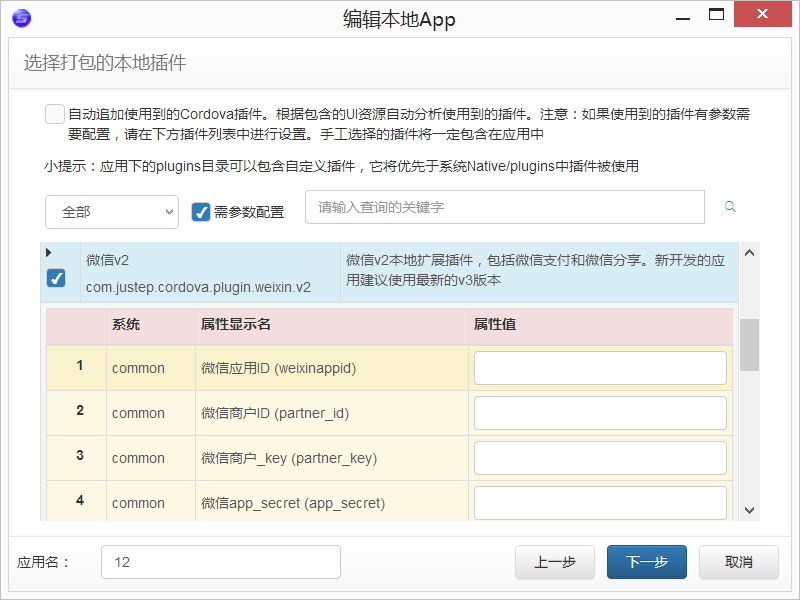Uncheck the 微信v2 plugin checkbox
The height and width of the screenshot is (600, 800).
tap(57, 279)
